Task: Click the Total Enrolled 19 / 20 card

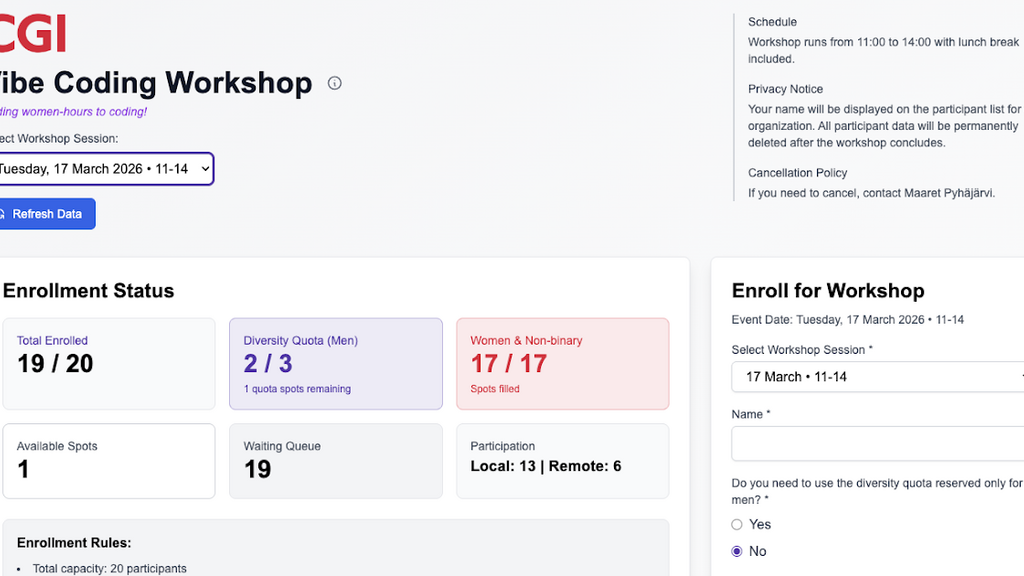Action: 108,363
